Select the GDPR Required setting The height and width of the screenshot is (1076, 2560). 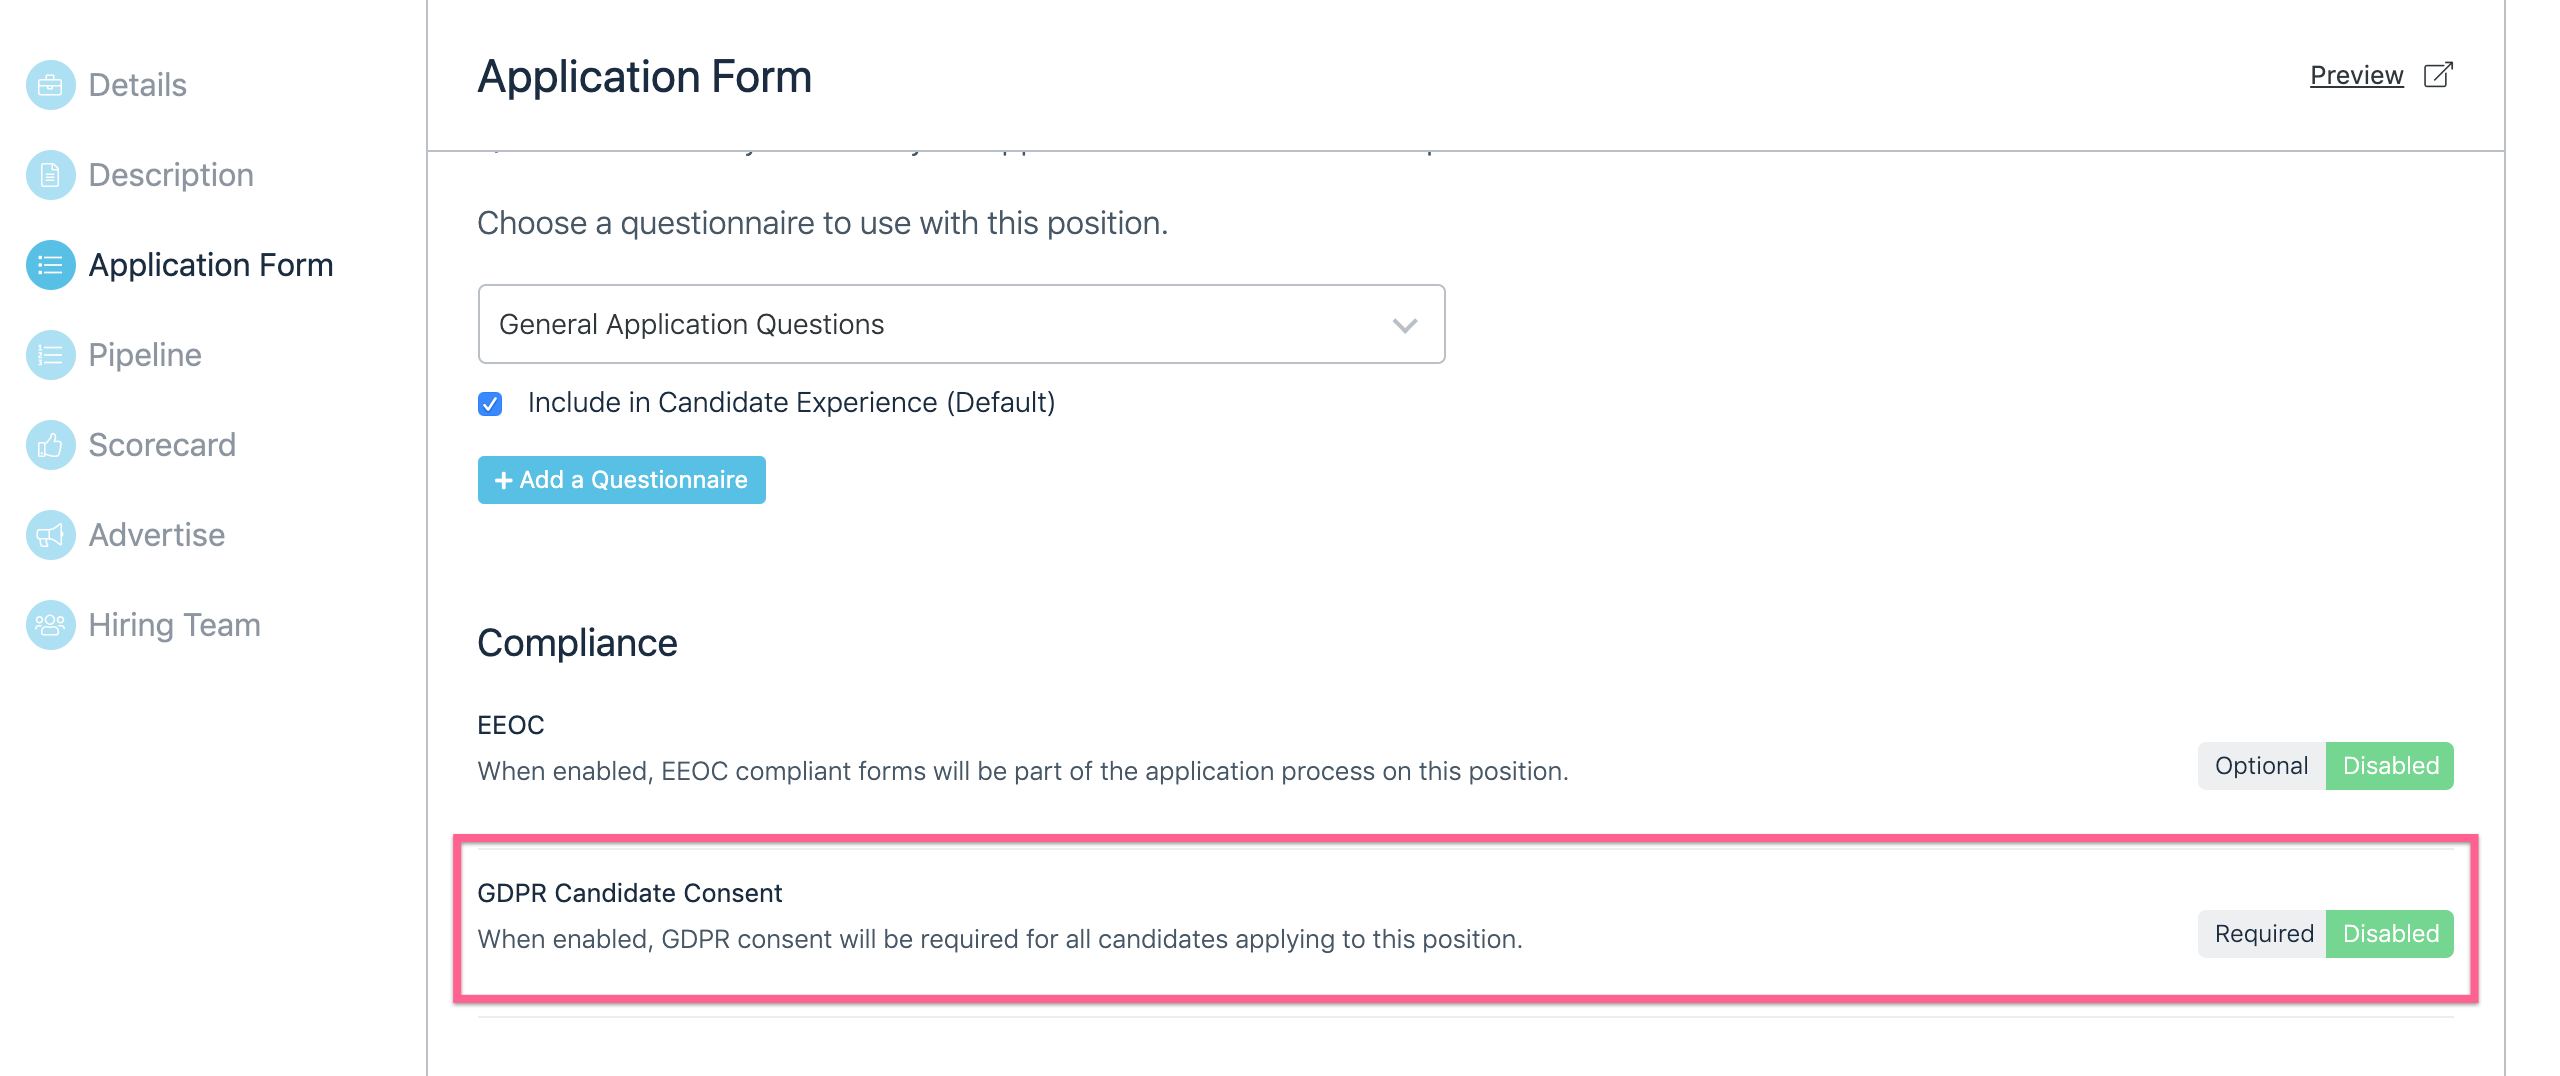[2263, 934]
